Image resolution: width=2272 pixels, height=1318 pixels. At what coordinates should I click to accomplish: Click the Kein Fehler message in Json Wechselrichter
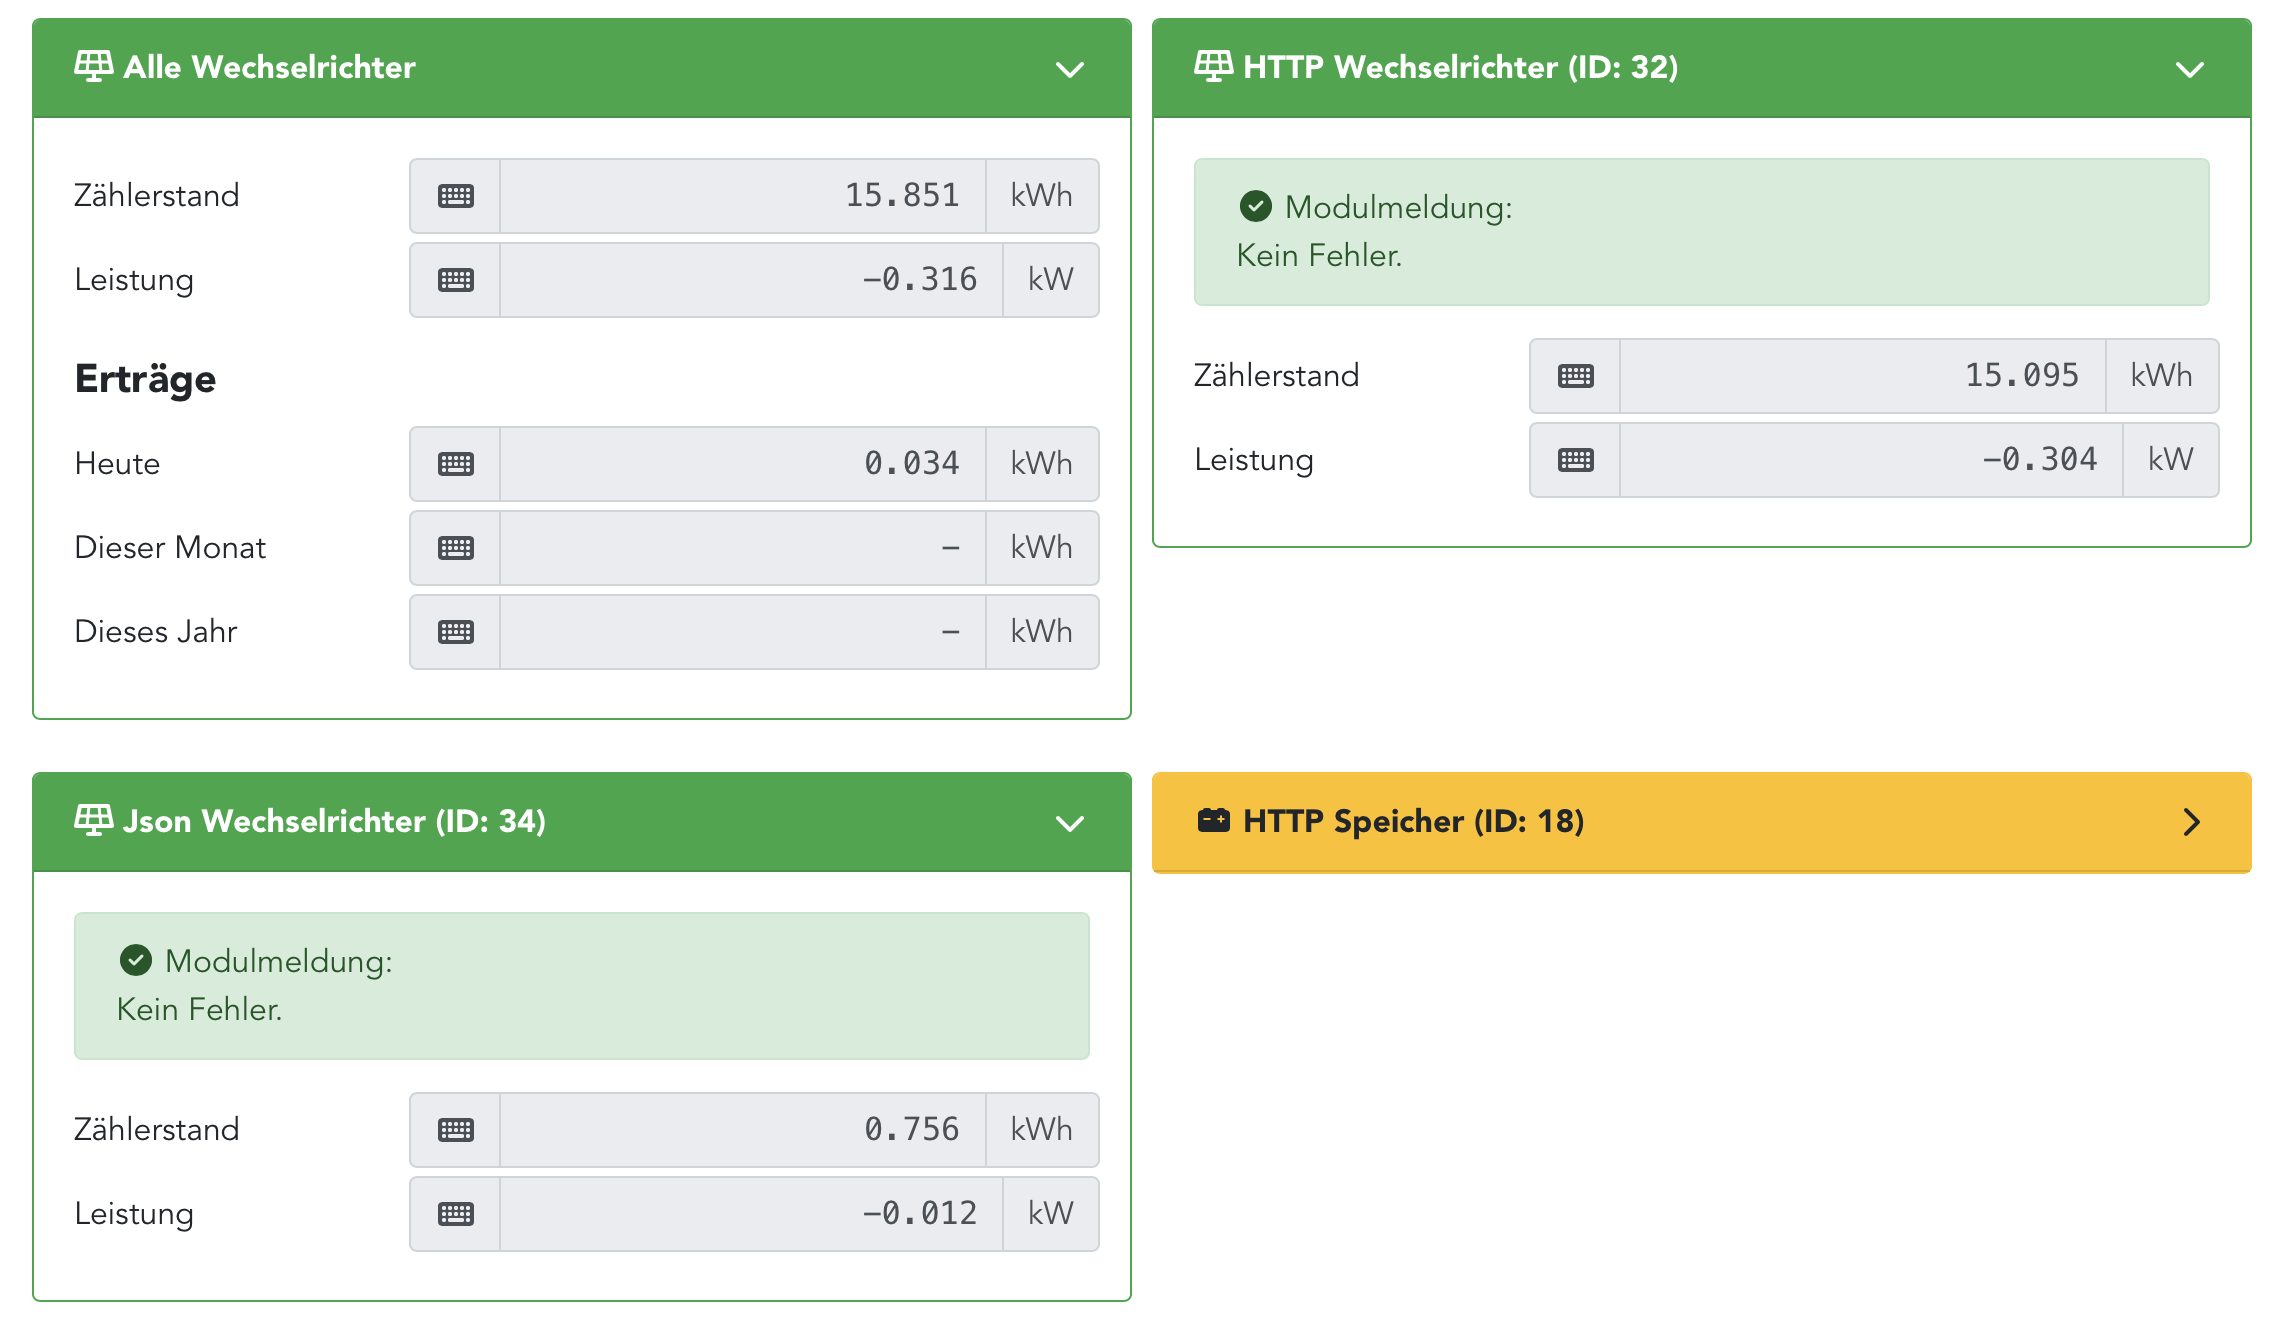click(x=199, y=1009)
